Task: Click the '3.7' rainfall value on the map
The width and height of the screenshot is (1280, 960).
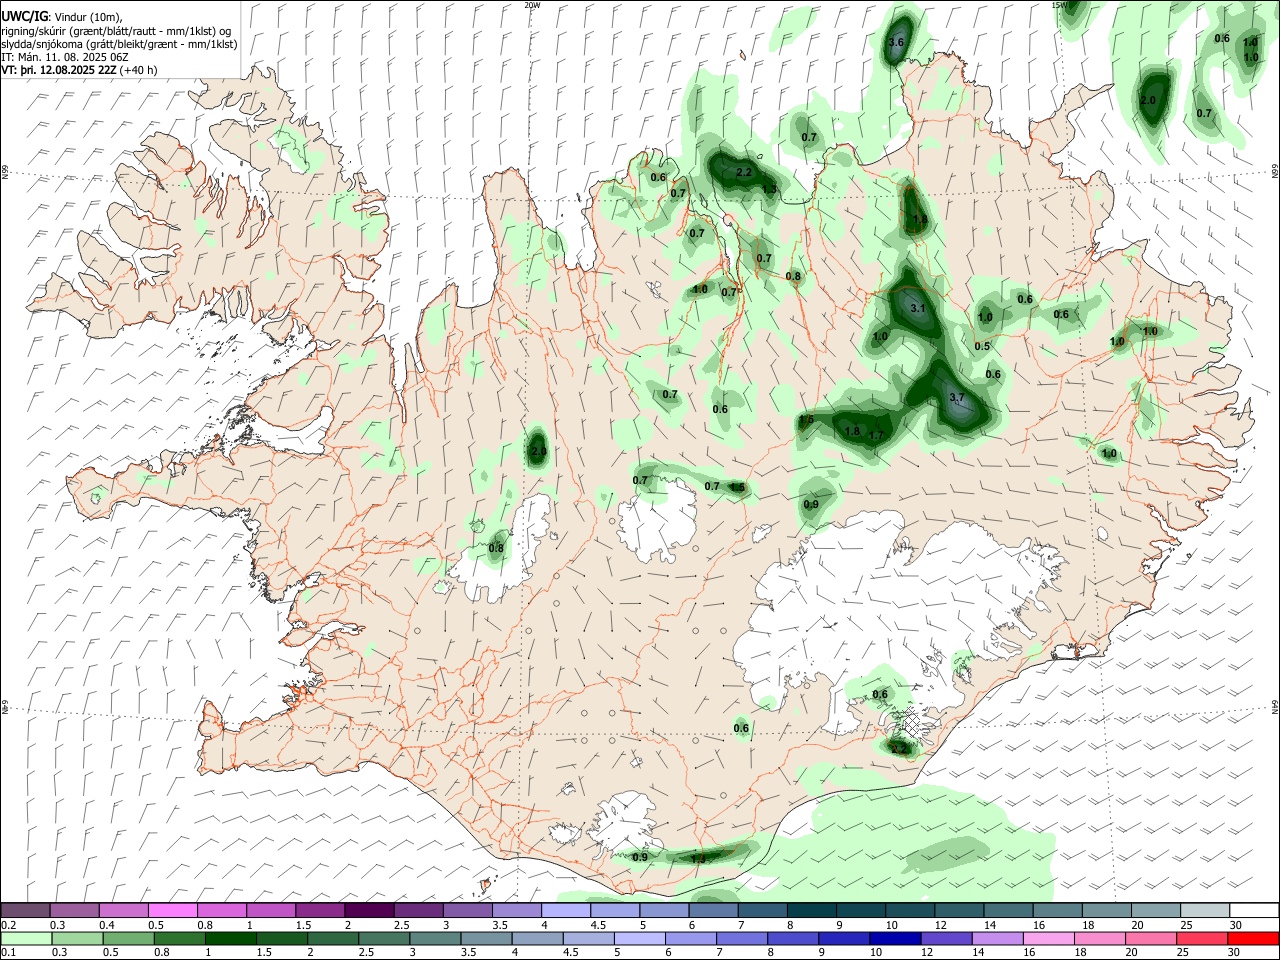Action: [x=956, y=398]
